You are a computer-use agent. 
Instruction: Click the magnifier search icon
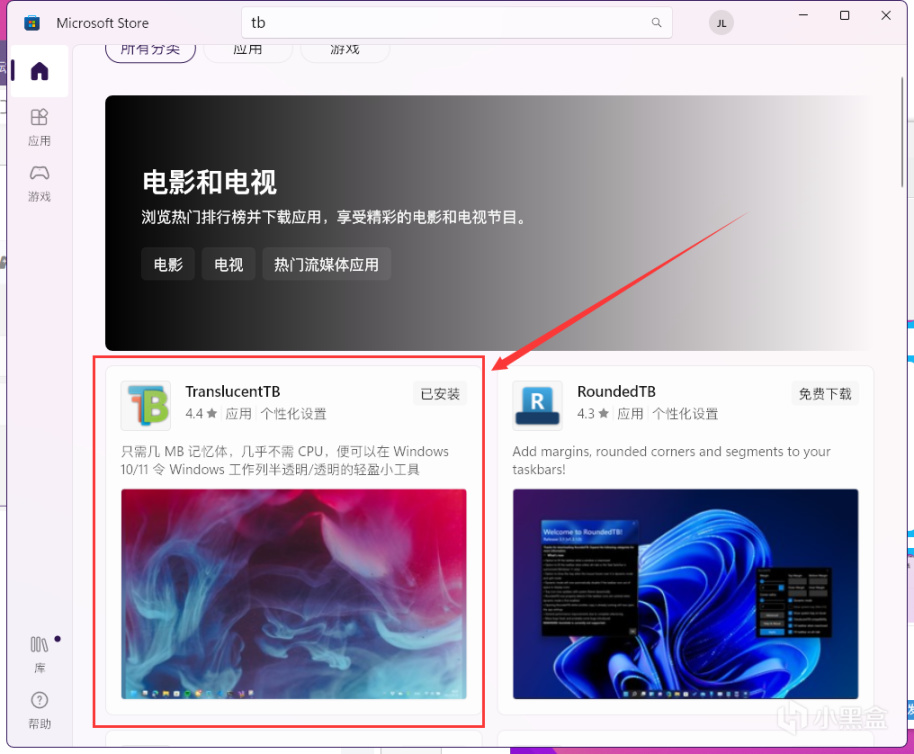[656, 23]
